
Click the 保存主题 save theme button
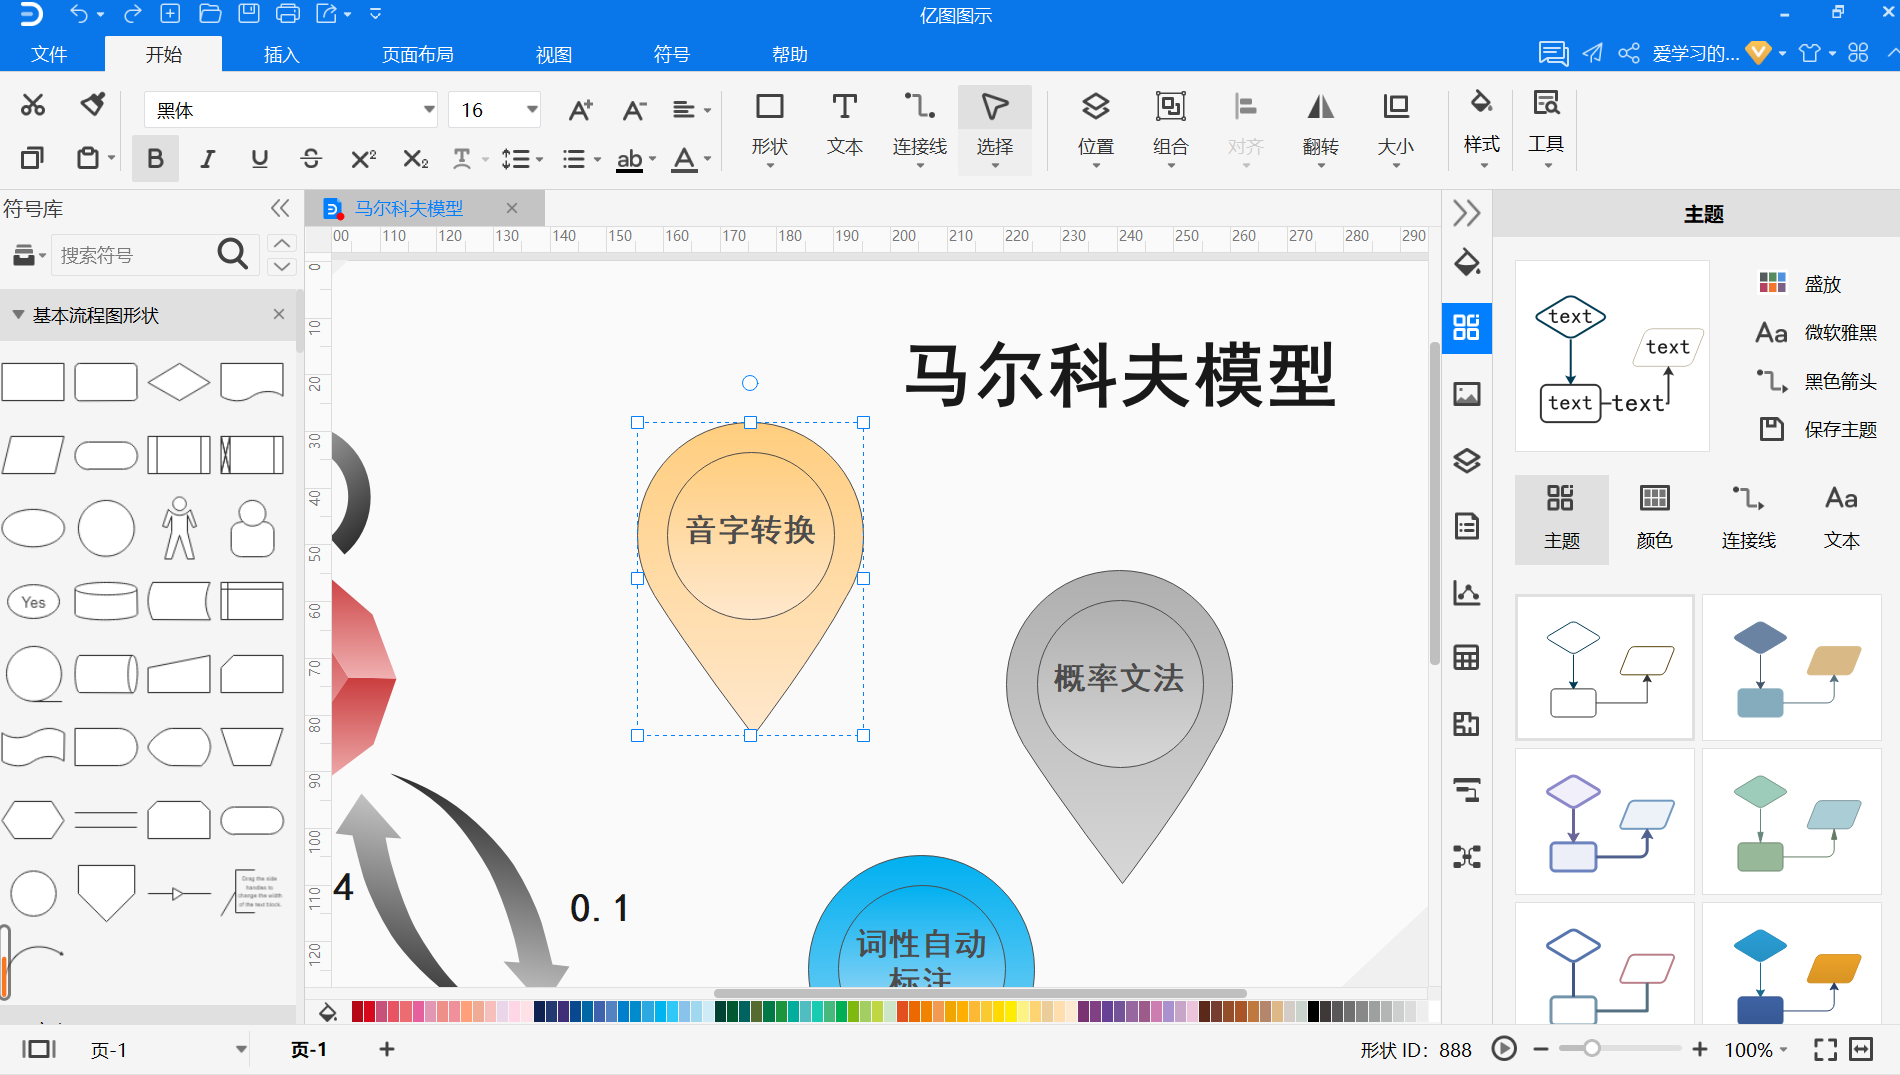(x=1818, y=429)
